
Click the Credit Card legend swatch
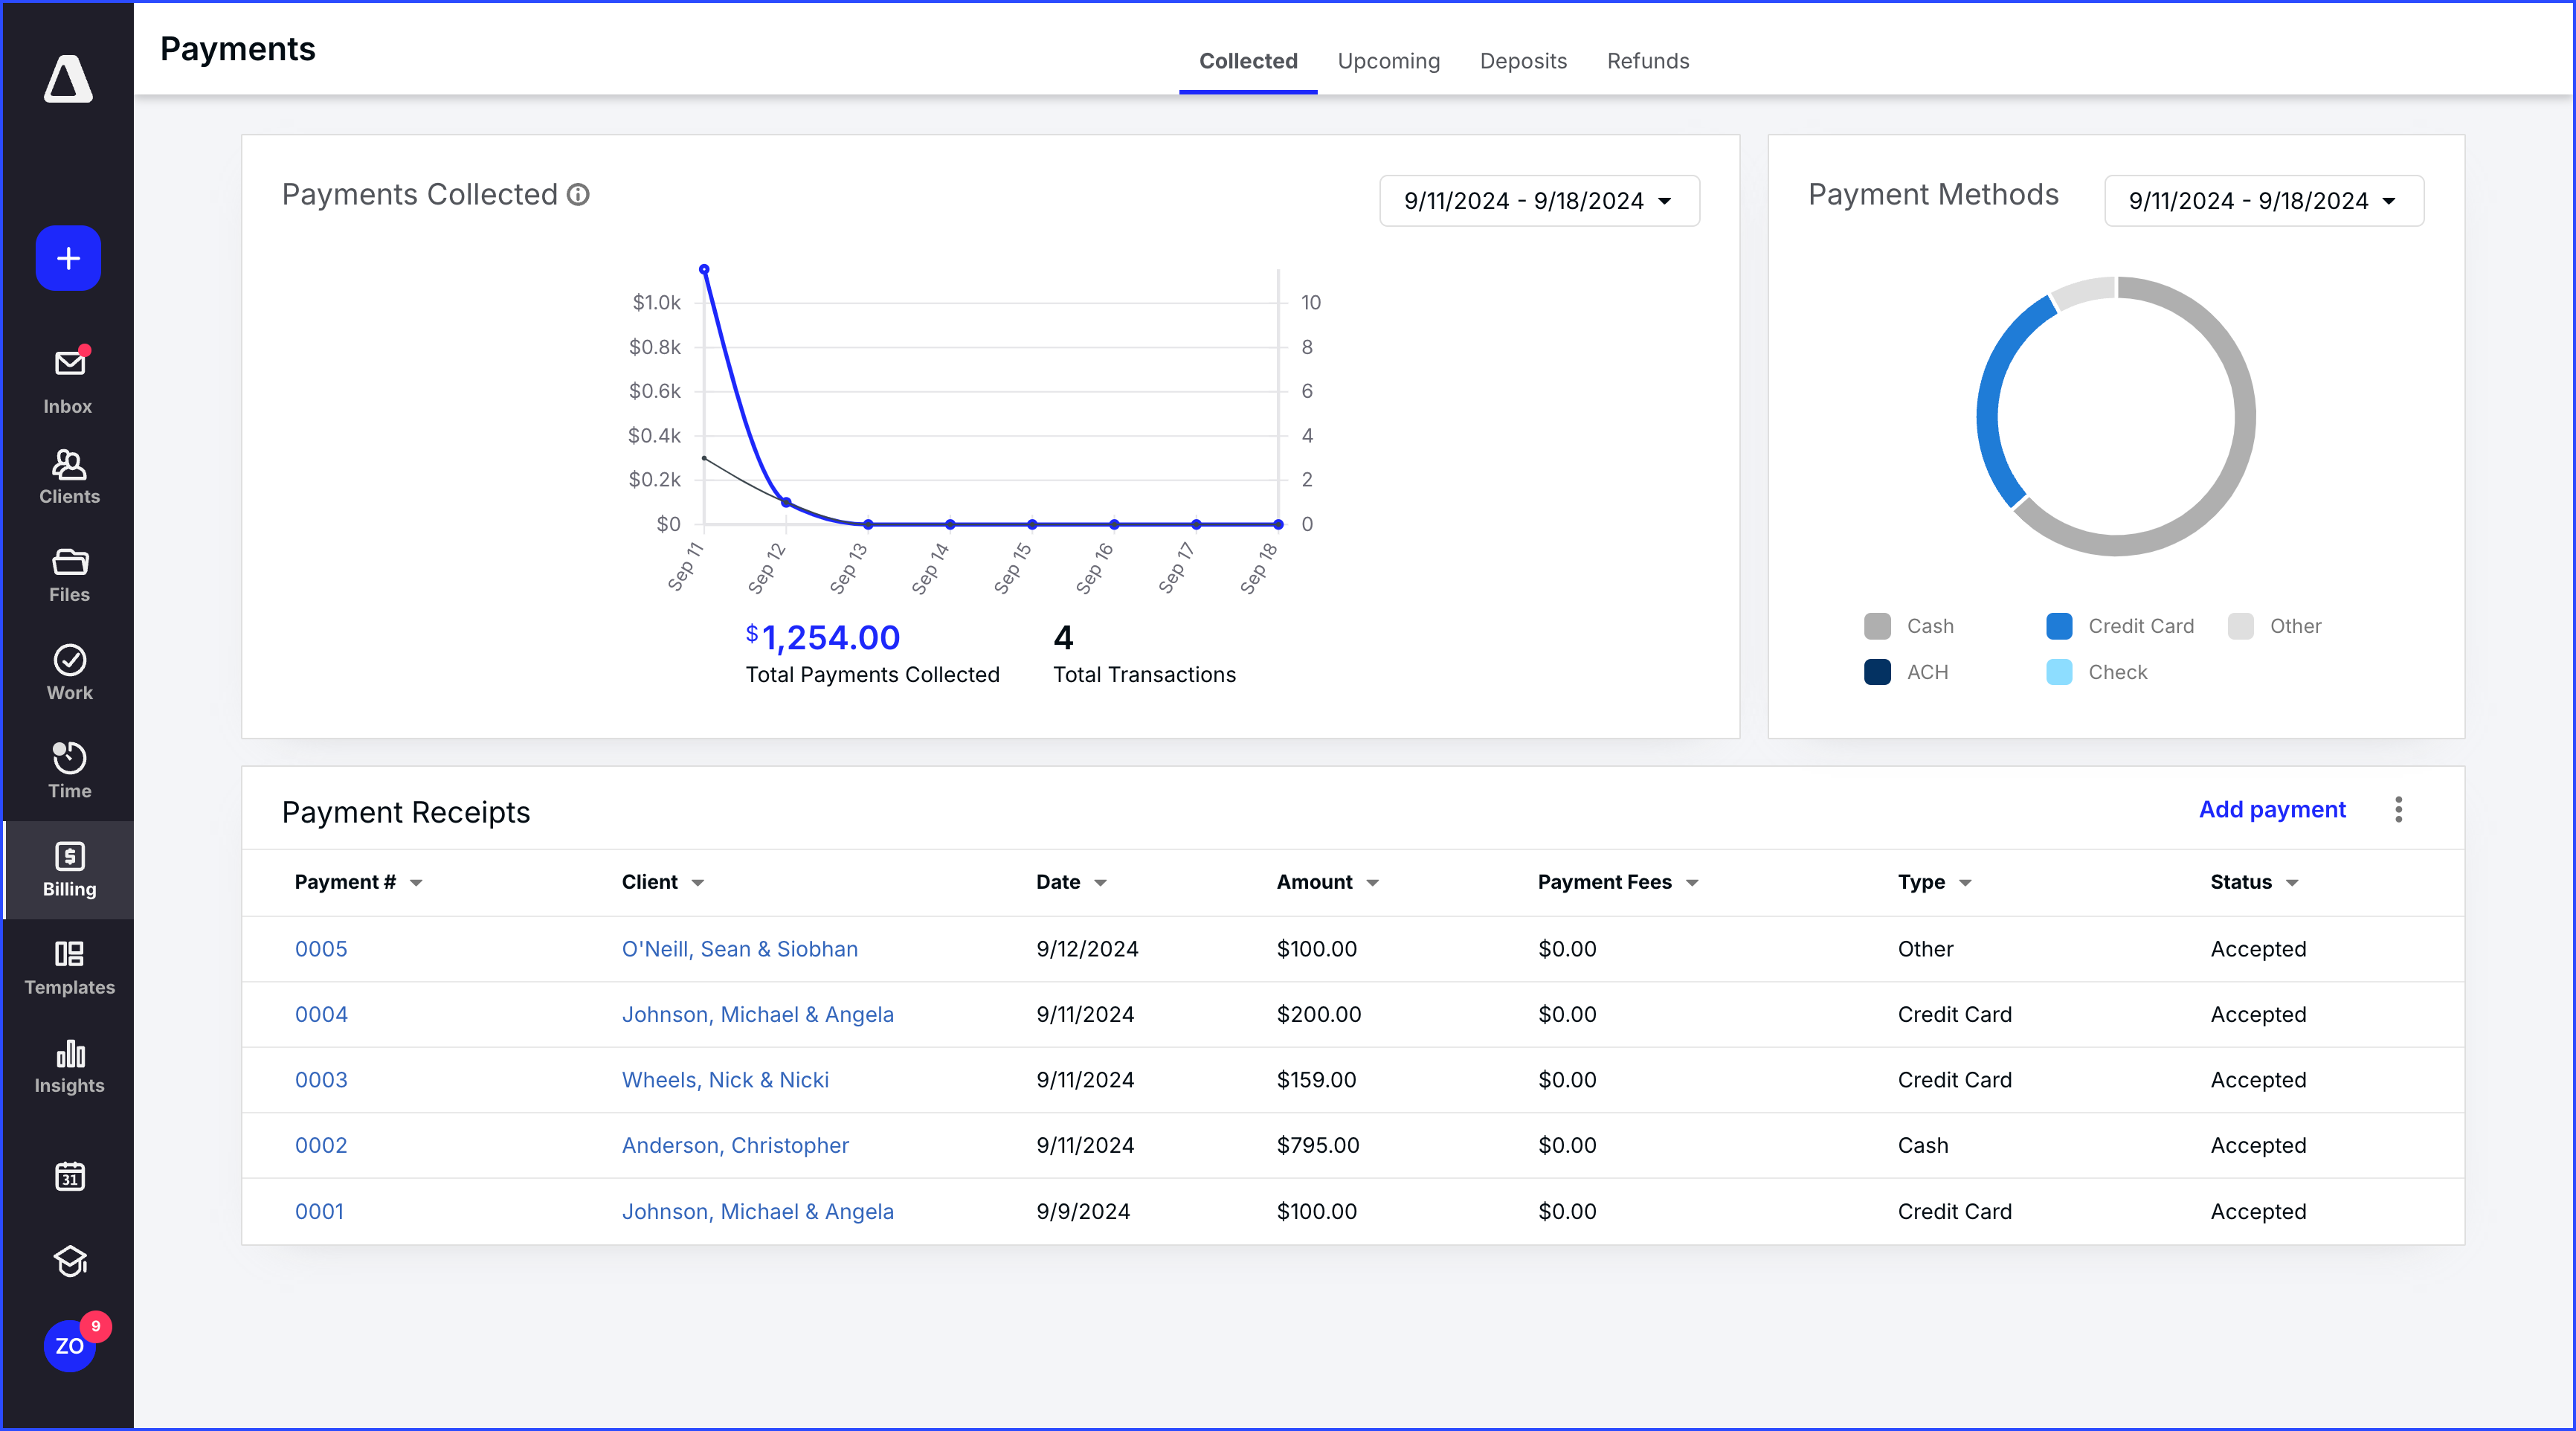pos(2058,626)
